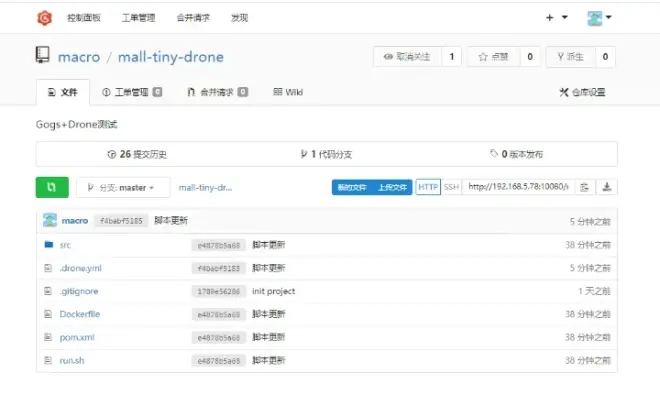The height and width of the screenshot is (395, 660).
Task: Click the 上传文件 upload button
Action: coord(392,187)
